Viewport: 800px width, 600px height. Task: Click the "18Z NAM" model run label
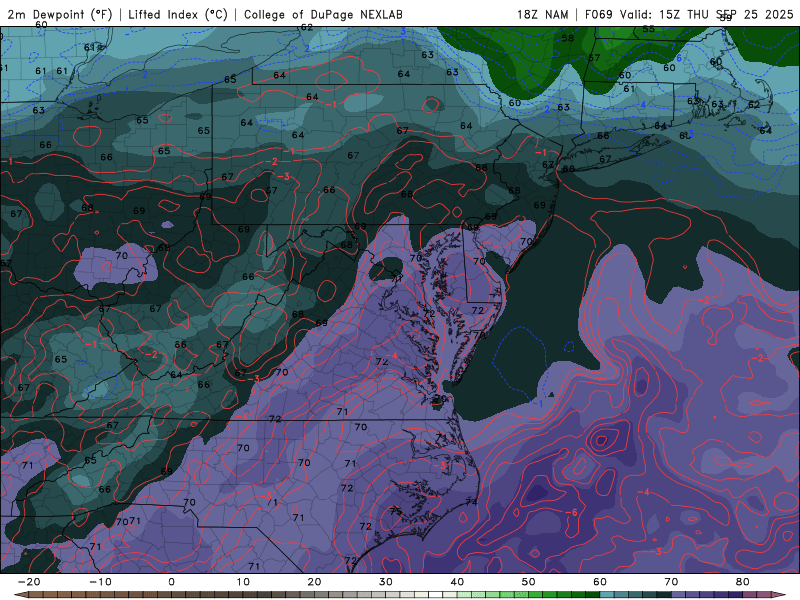pos(543,14)
